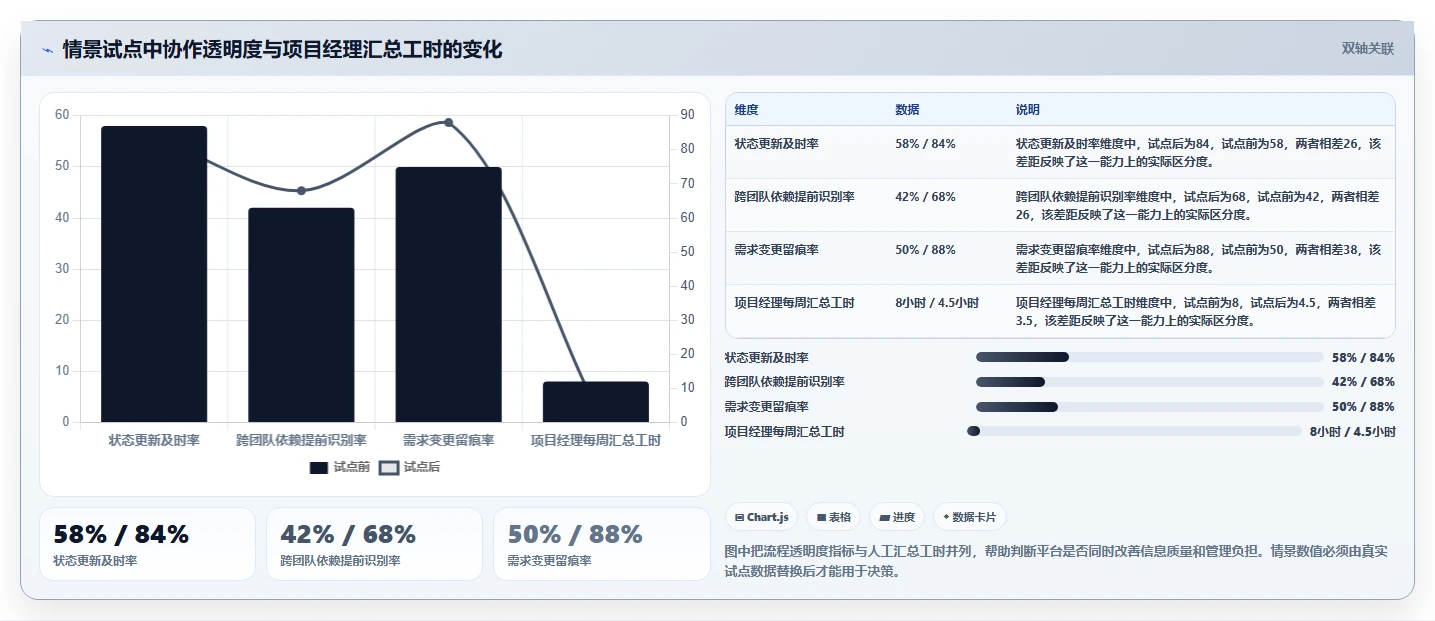Click the 进度 chip
The image size is (1435, 621).
coord(897,517)
